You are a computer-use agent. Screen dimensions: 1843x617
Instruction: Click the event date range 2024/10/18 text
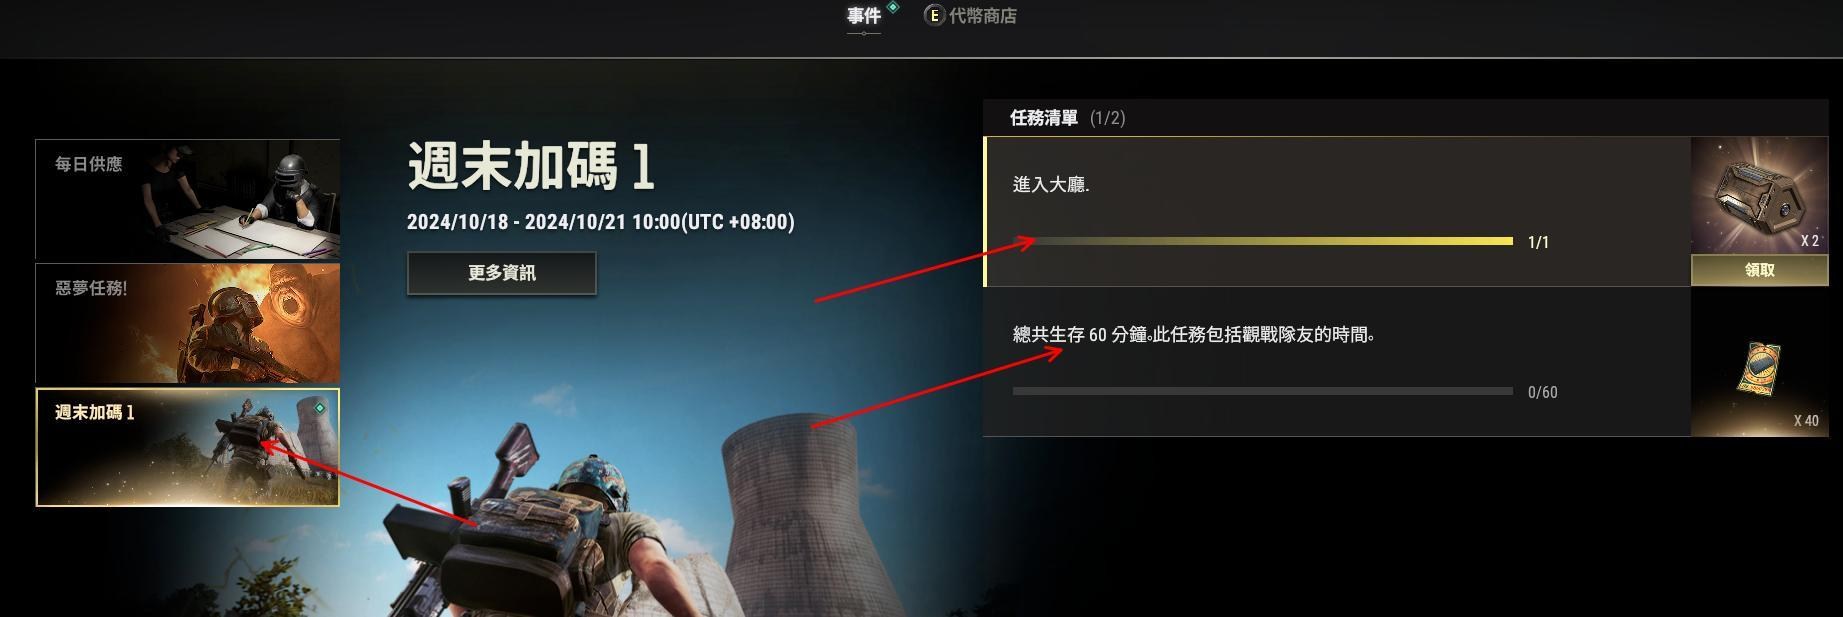click(x=601, y=222)
